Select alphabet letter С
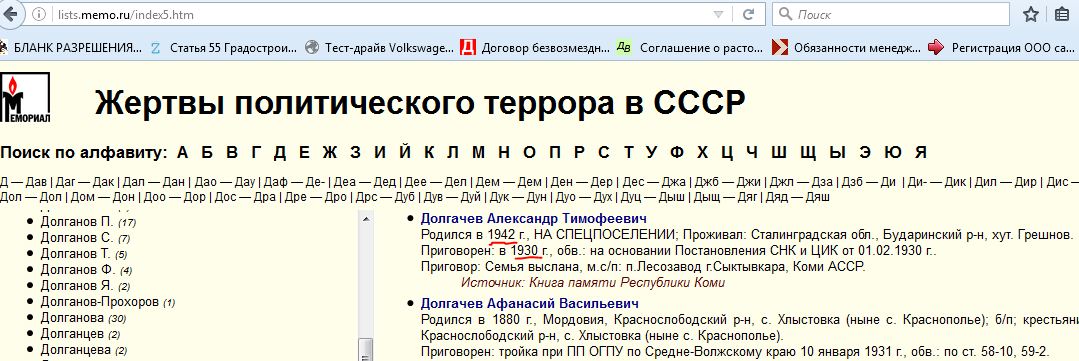Viewport: 1079px width, 361px height. [x=603, y=153]
